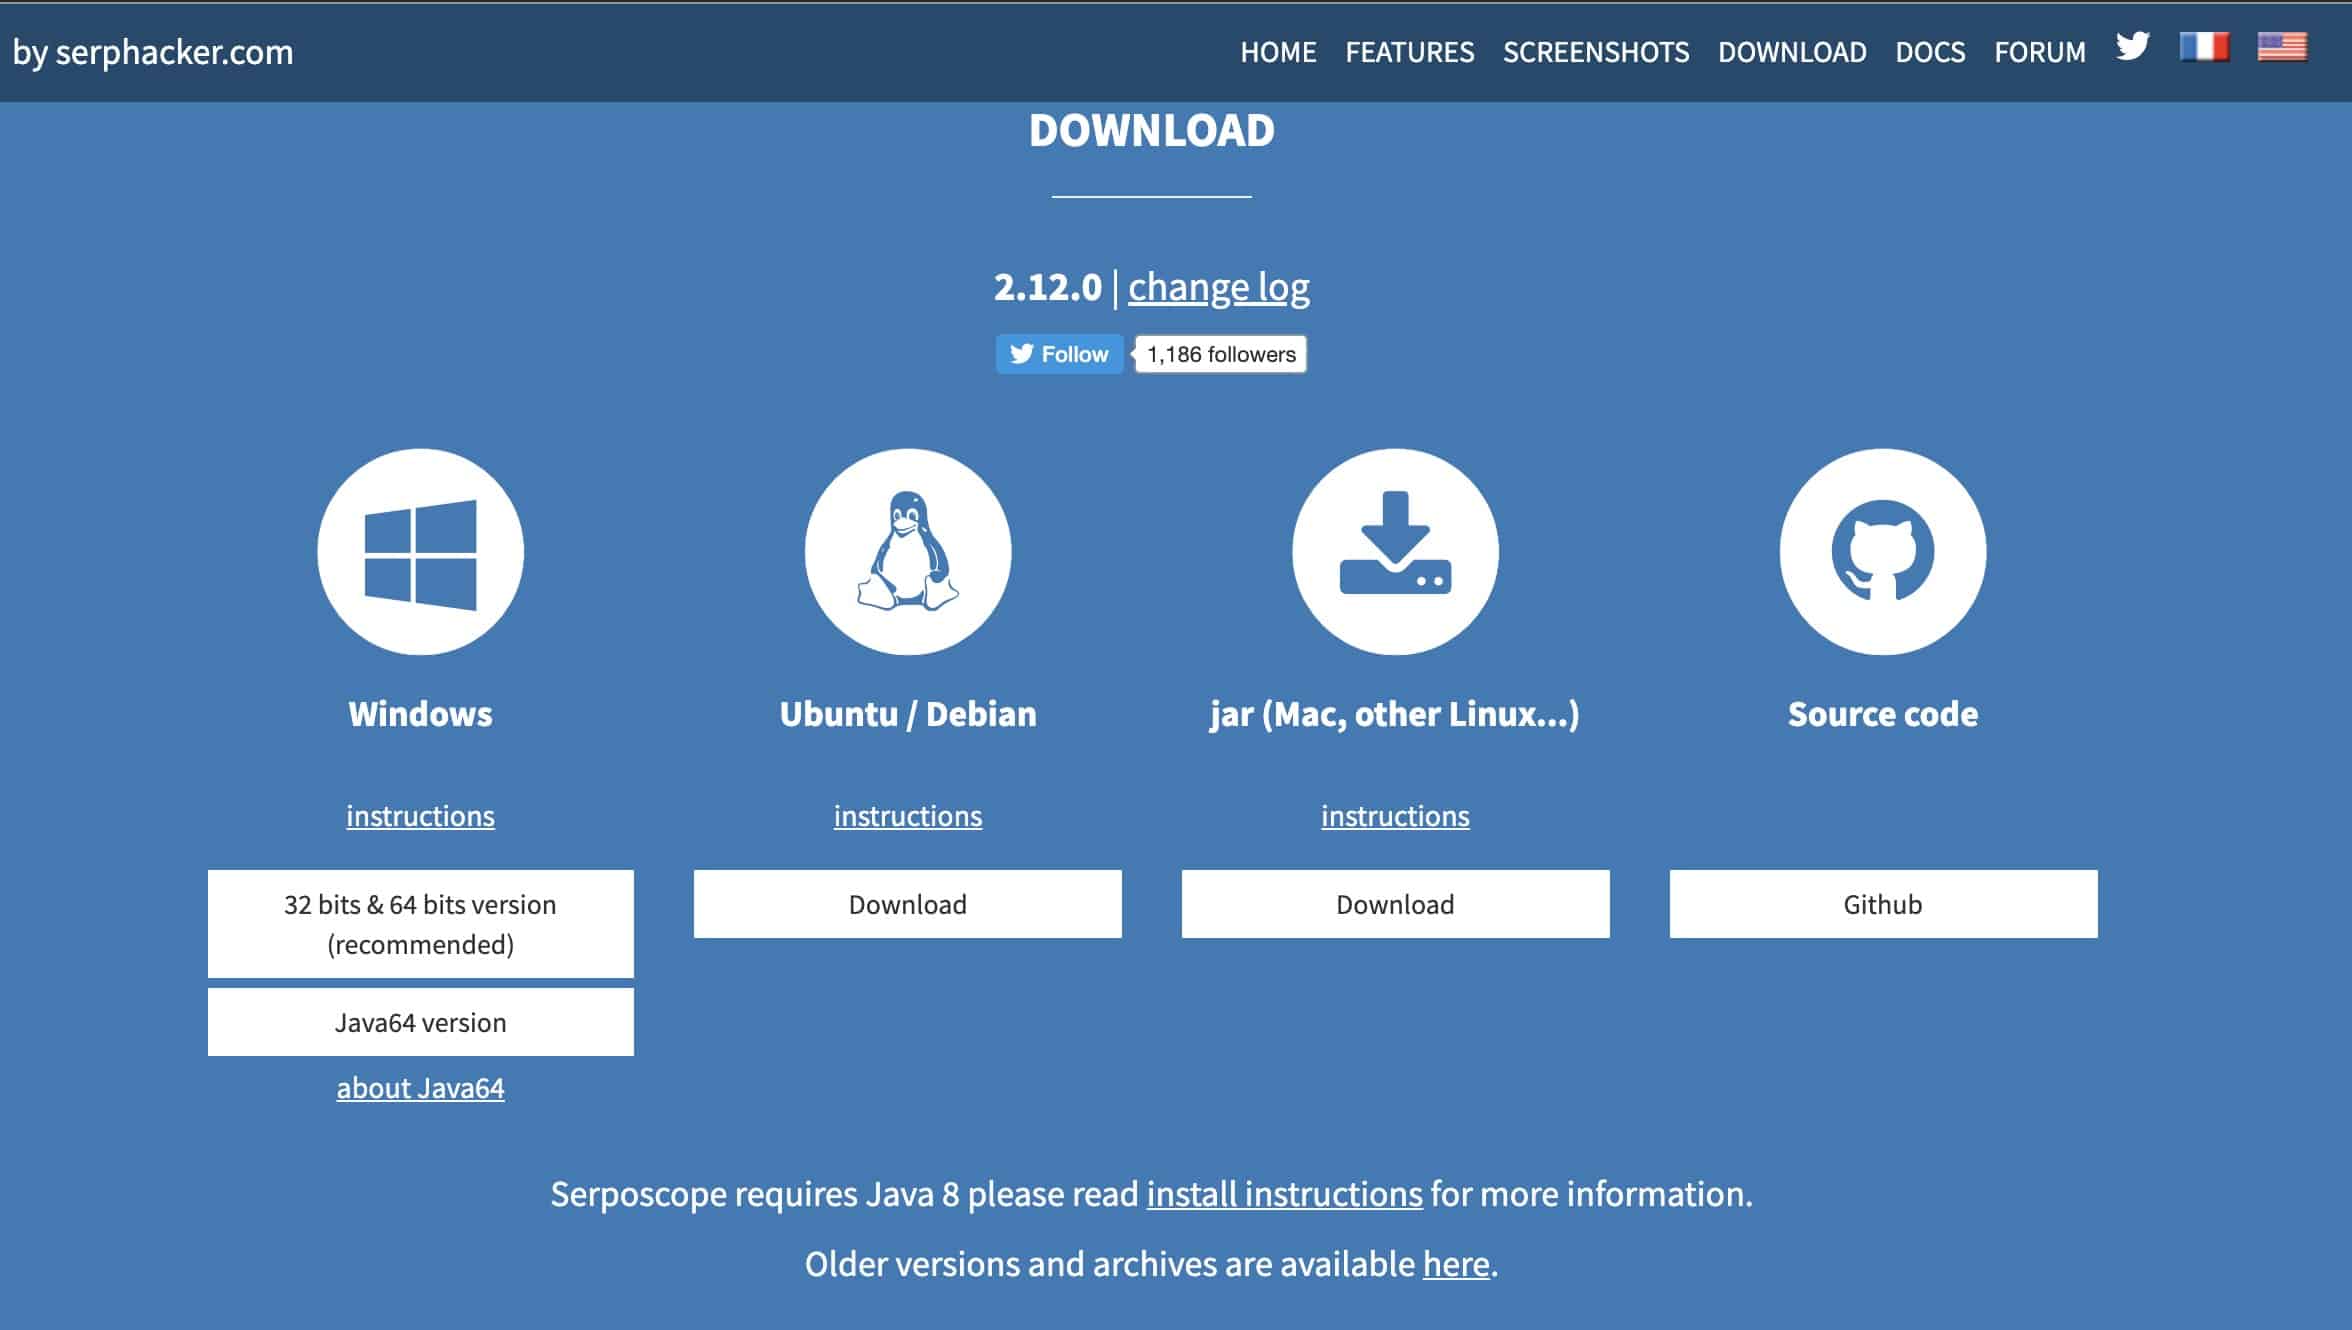Open FEATURES in the navigation bar
This screenshot has width=2352, height=1330.
[1409, 52]
